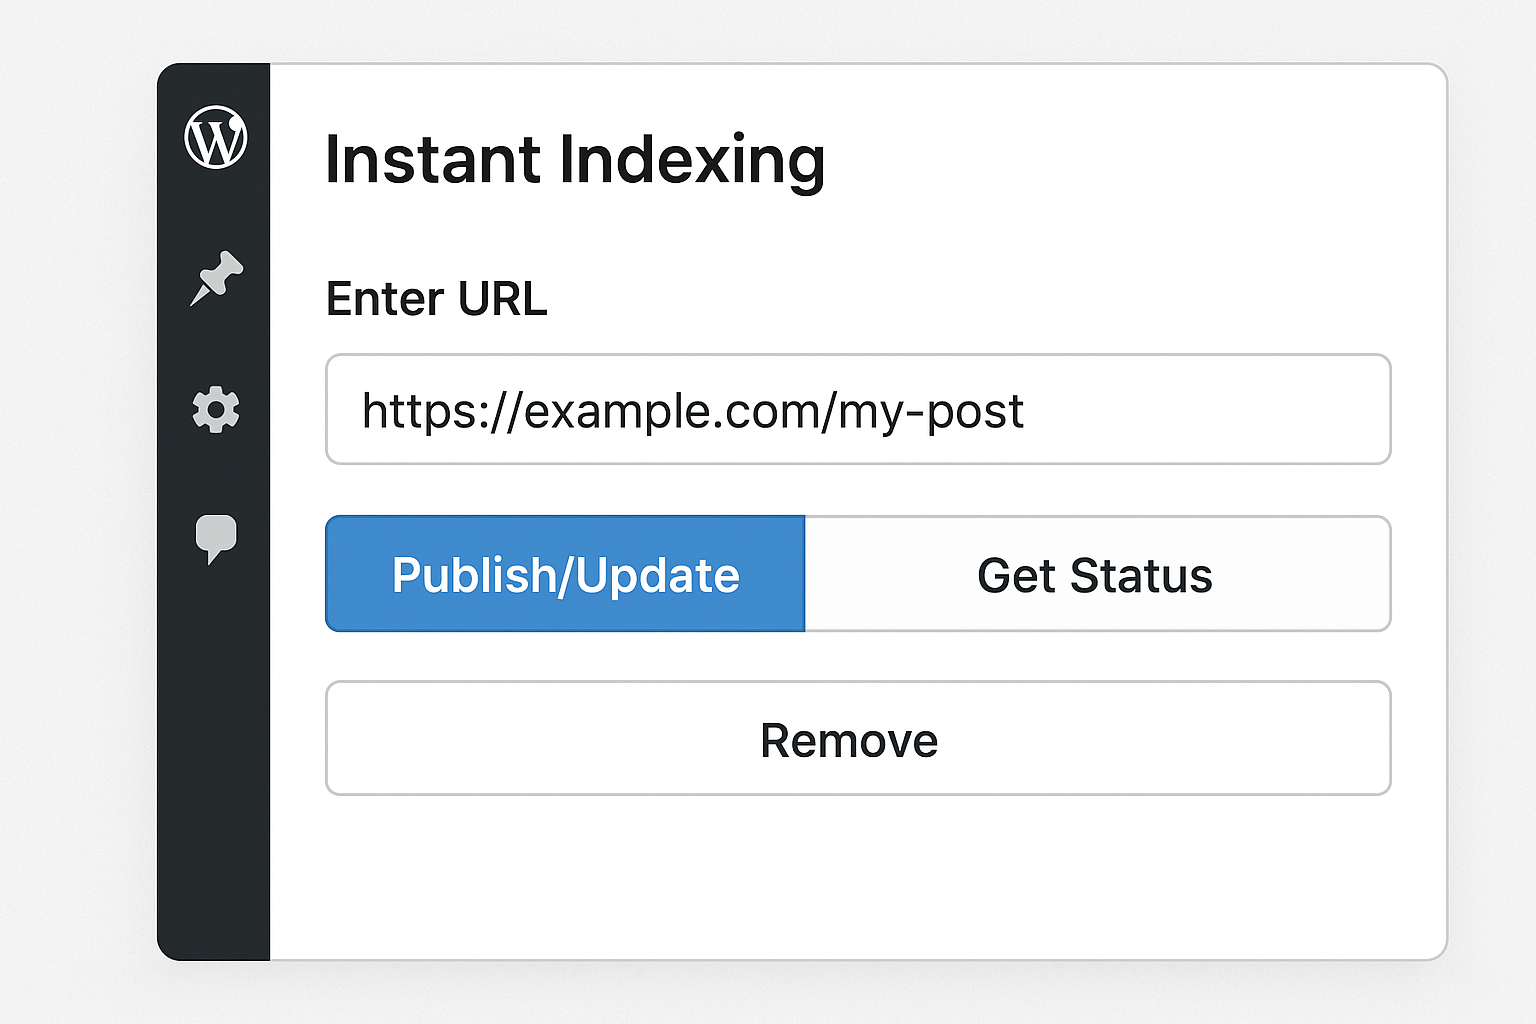The height and width of the screenshot is (1024, 1536).
Task: Check URL status with Get Status
Action: pos(1097,574)
